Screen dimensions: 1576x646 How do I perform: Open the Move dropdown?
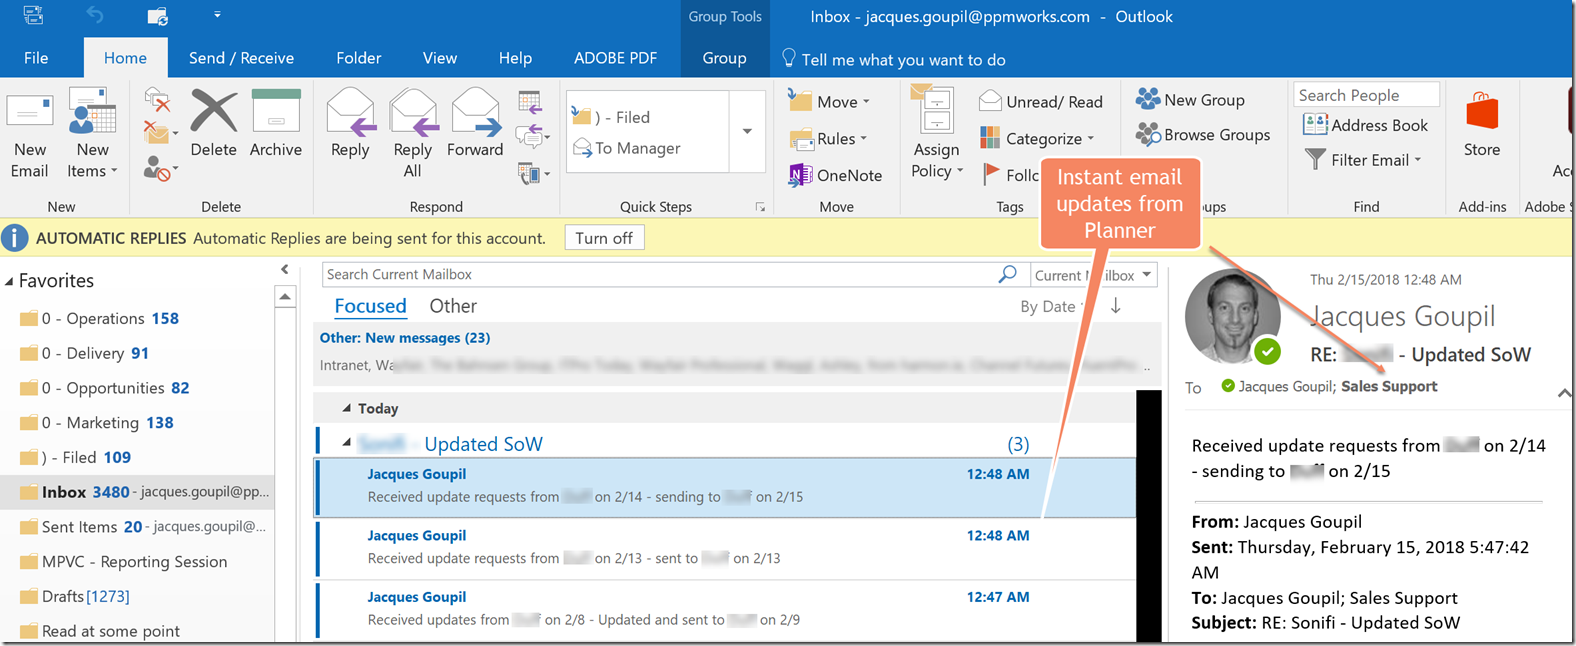click(829, 101)
